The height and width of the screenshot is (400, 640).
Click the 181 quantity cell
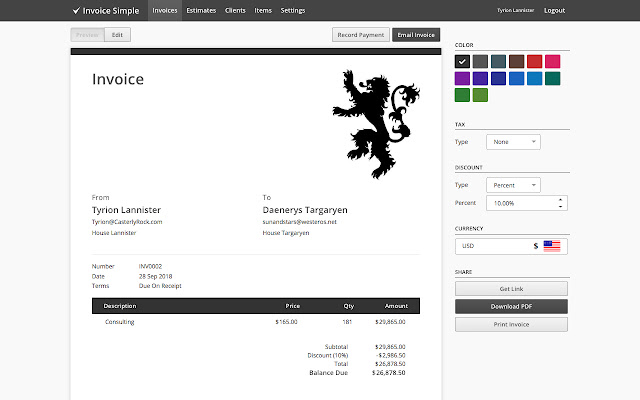[347, 322]
